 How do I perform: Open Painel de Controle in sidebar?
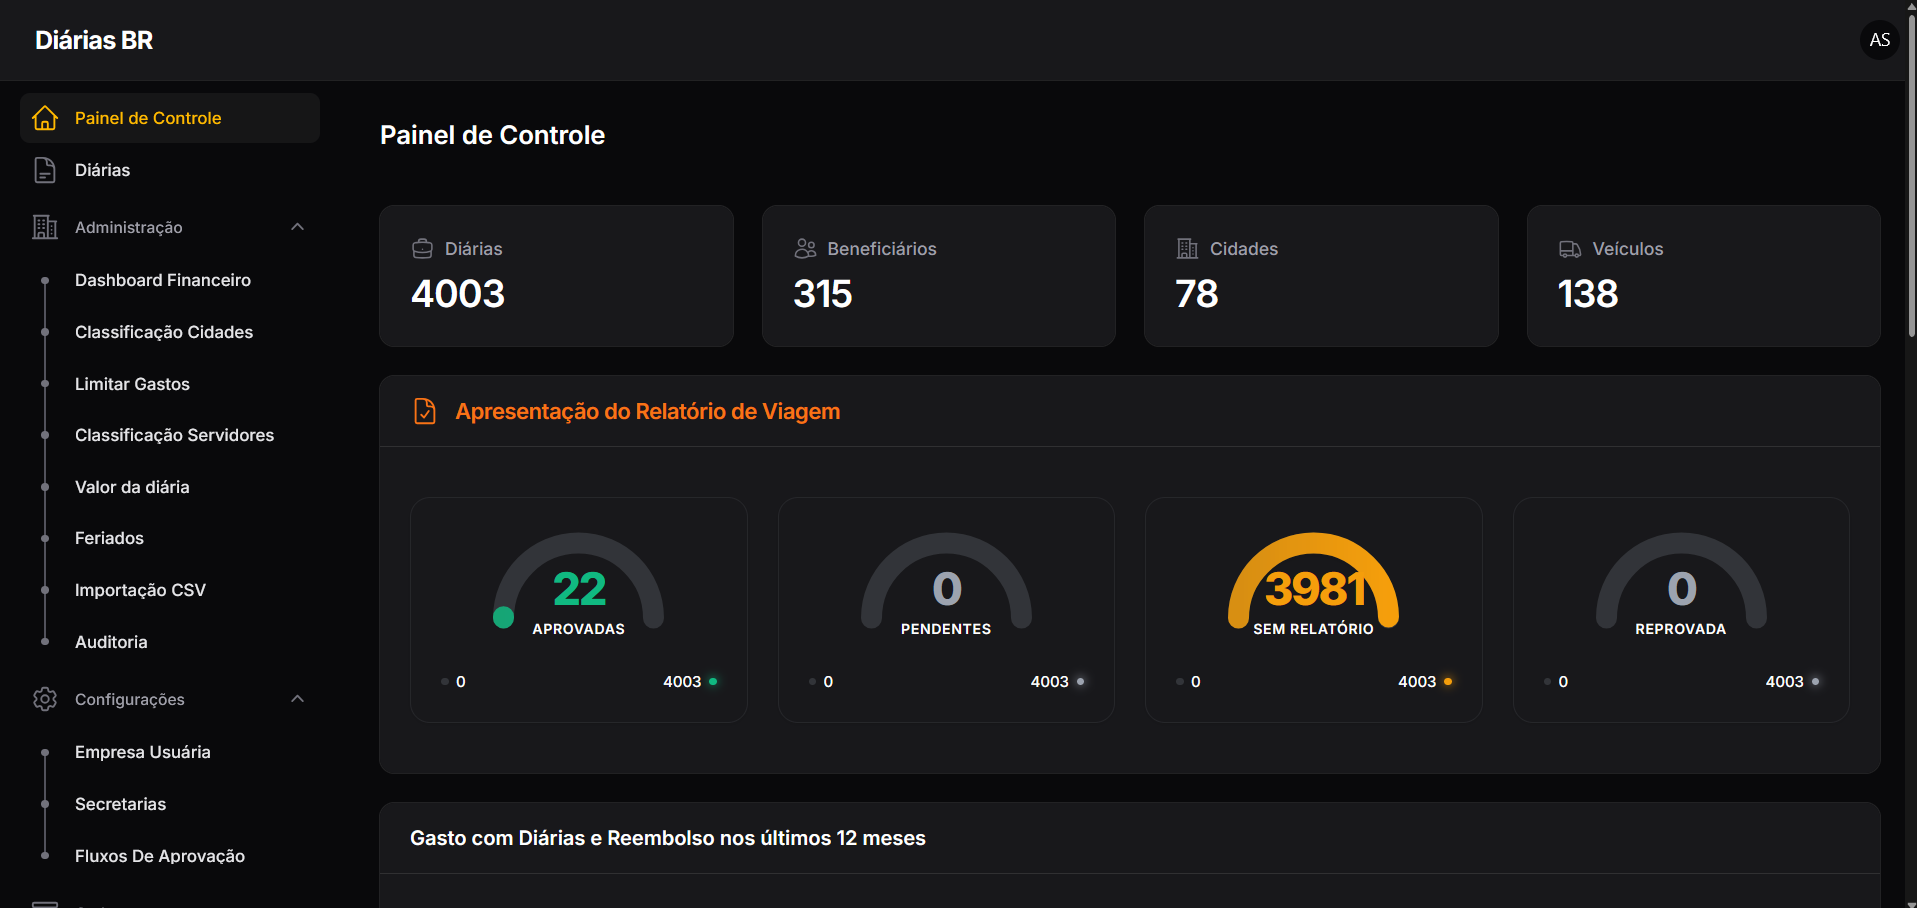(170, 118)
